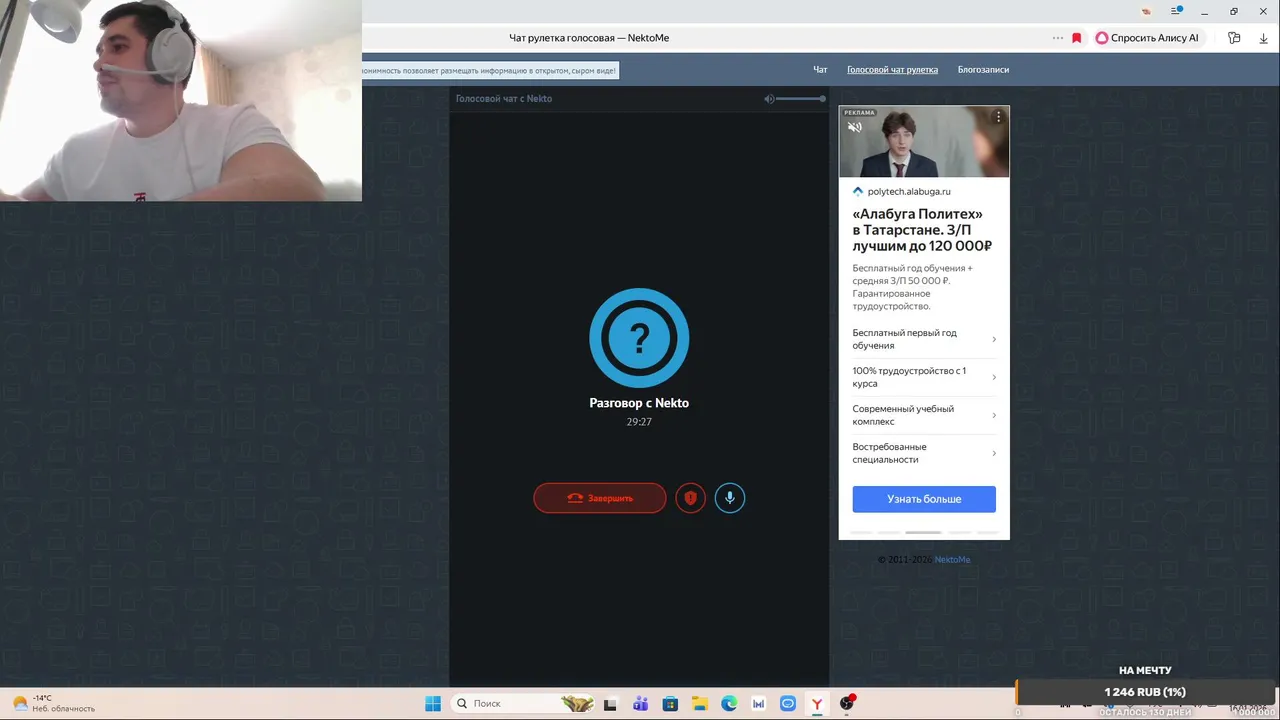The height and width of the screenshot is (720, 1280).
Task: Open Microsoft Teams from the taskbar
Action: (x=640, y=704)
